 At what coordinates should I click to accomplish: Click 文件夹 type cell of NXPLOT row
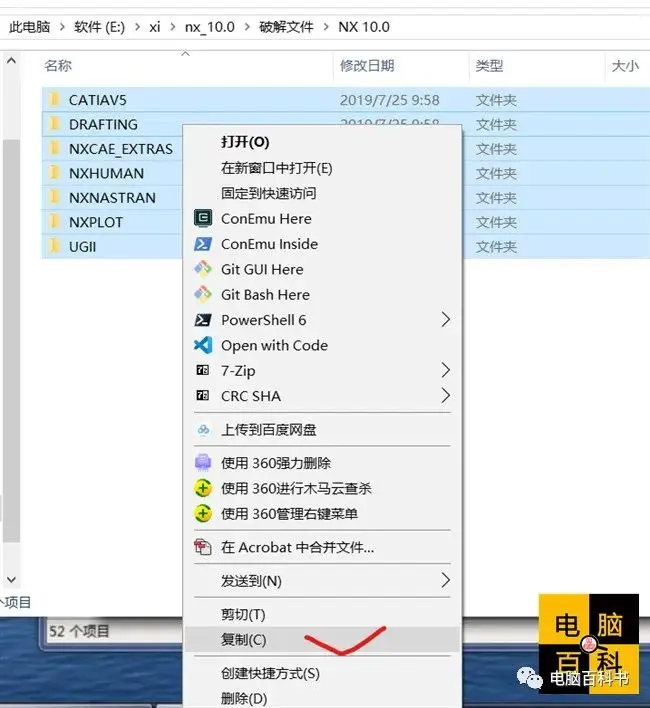496,222
